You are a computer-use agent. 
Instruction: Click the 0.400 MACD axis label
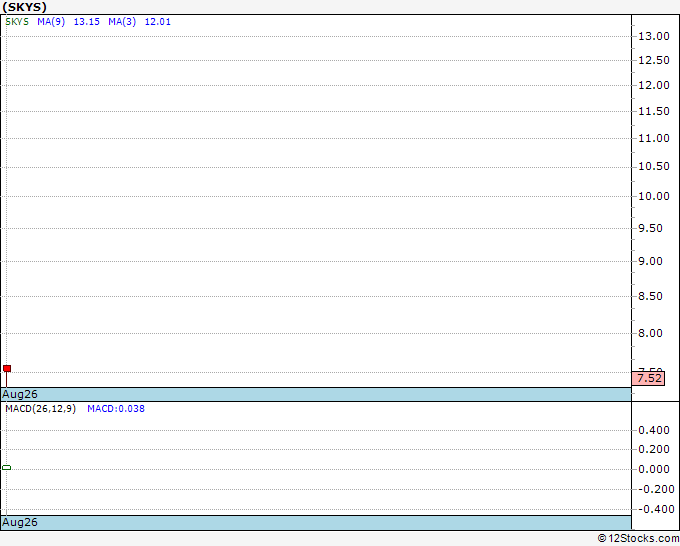coord(654,430)
